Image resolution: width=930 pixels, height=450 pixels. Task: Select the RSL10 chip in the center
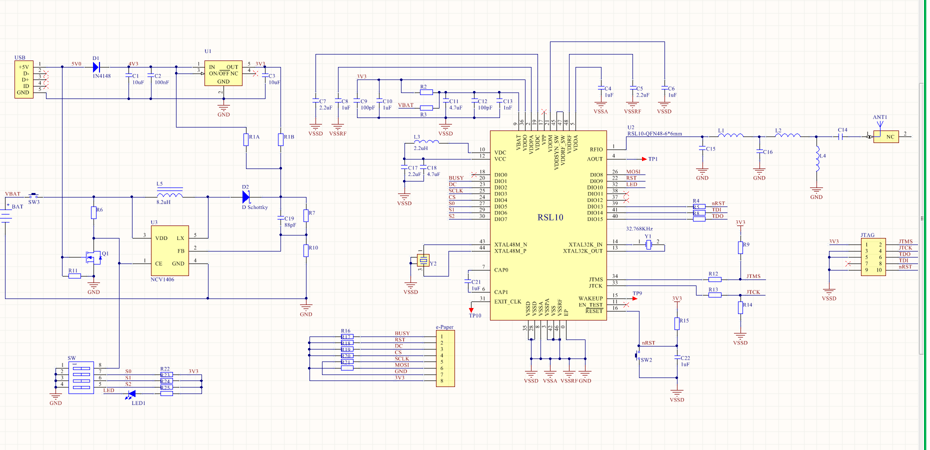[549, 216]
